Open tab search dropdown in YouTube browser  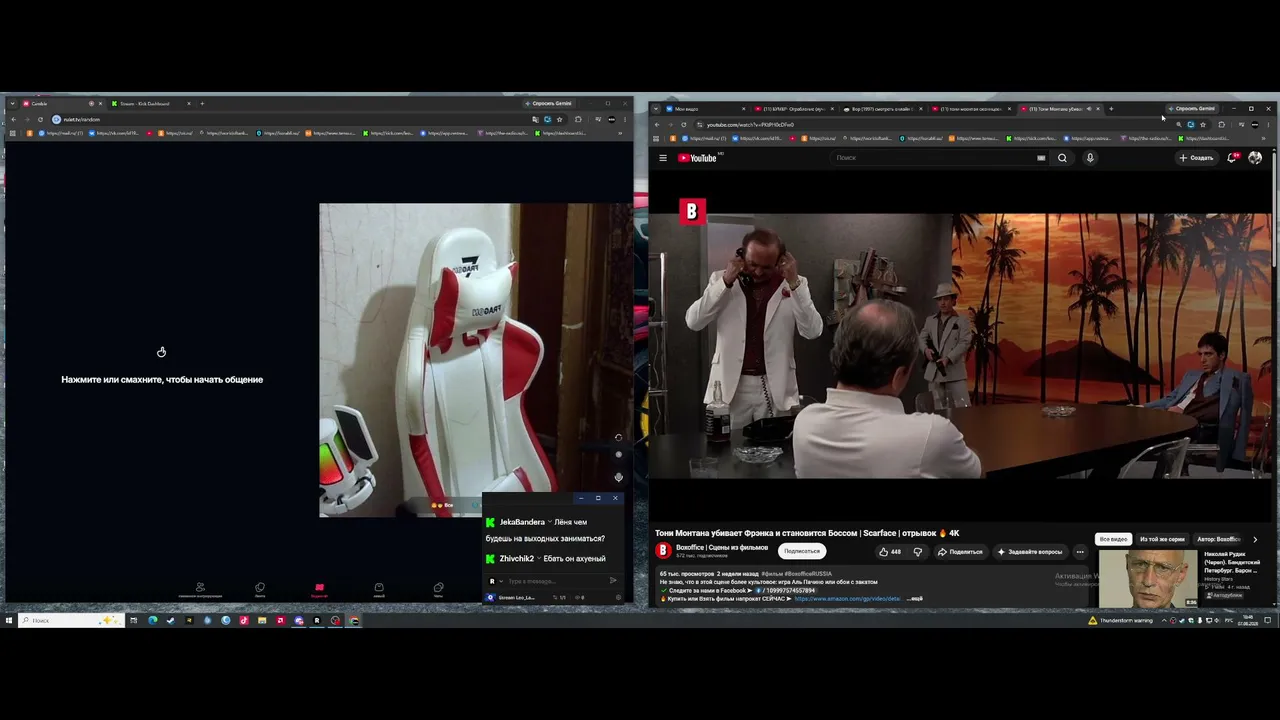(x=656, y=108)
